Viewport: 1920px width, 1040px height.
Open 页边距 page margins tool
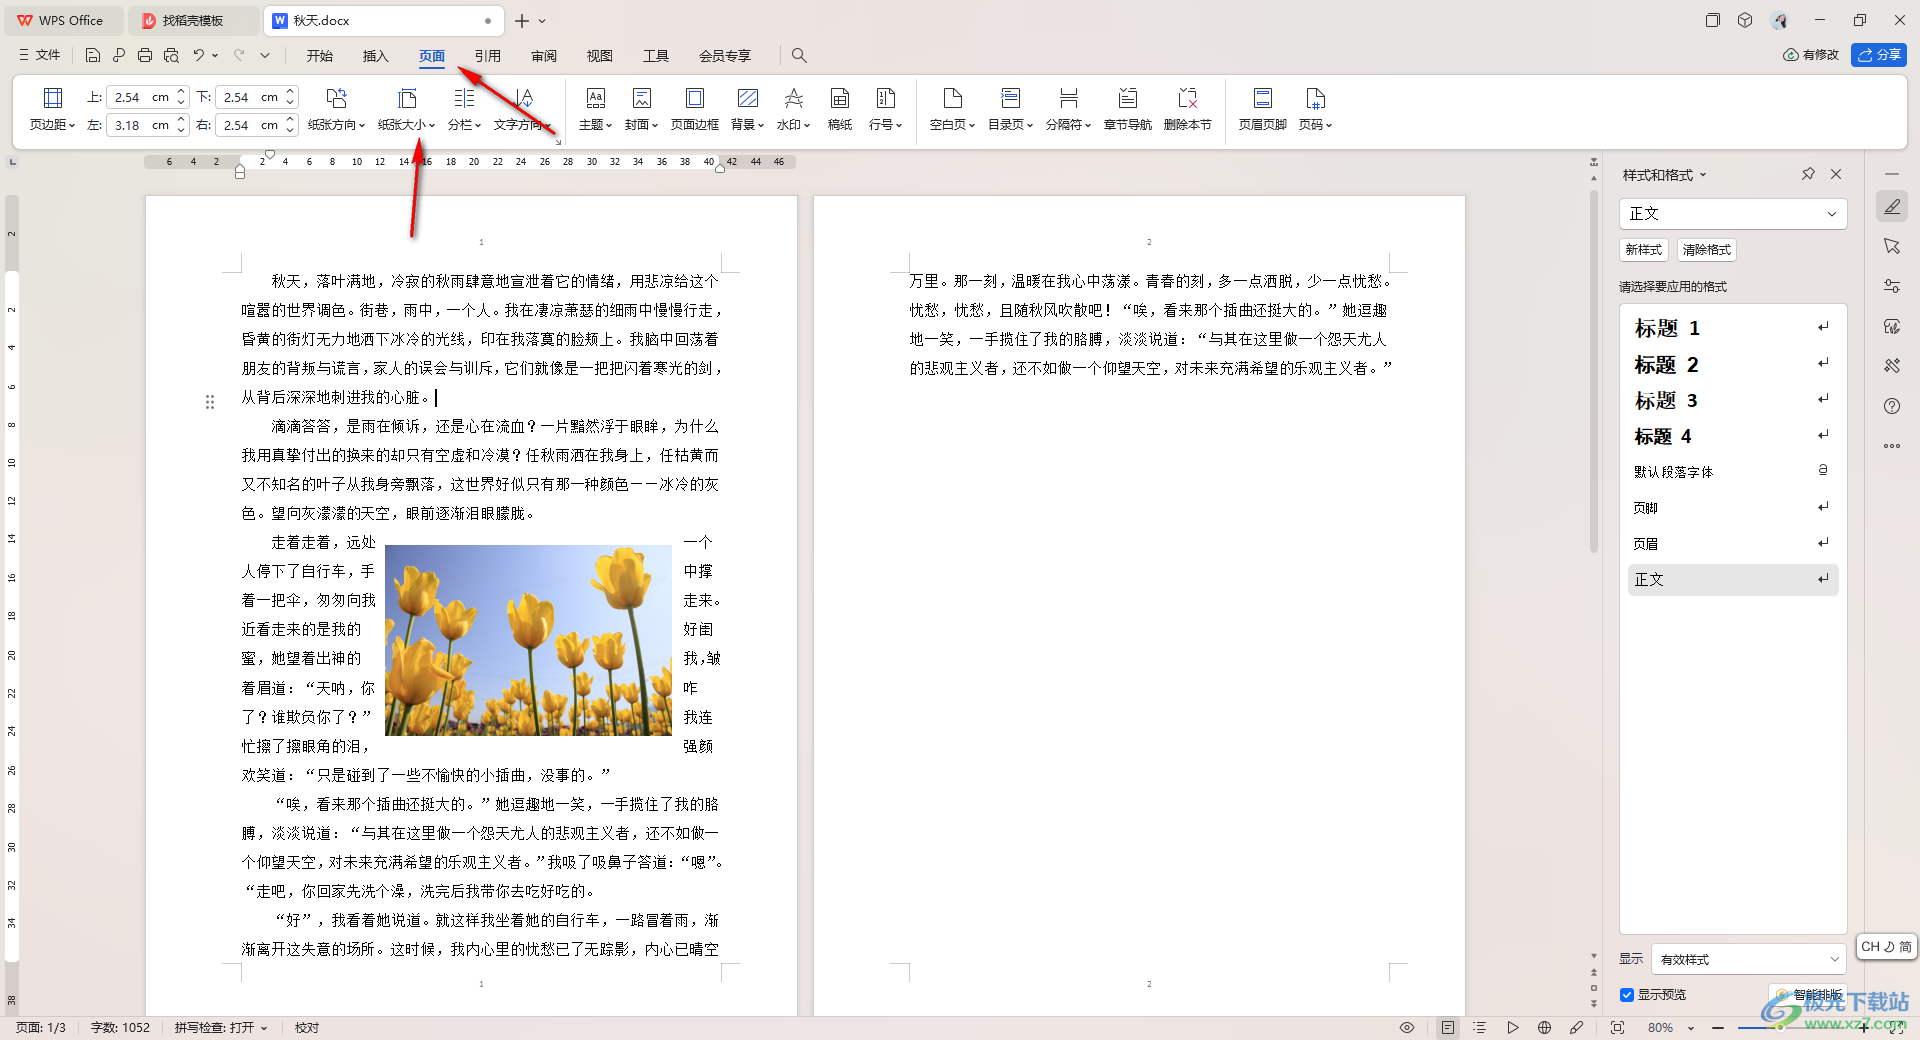tap(52, 109)
